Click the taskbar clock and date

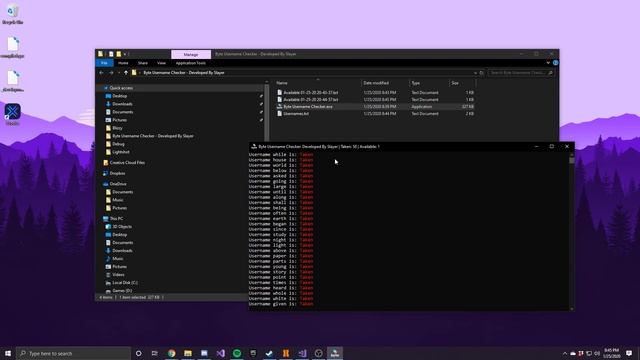click(x=611, y=353)
